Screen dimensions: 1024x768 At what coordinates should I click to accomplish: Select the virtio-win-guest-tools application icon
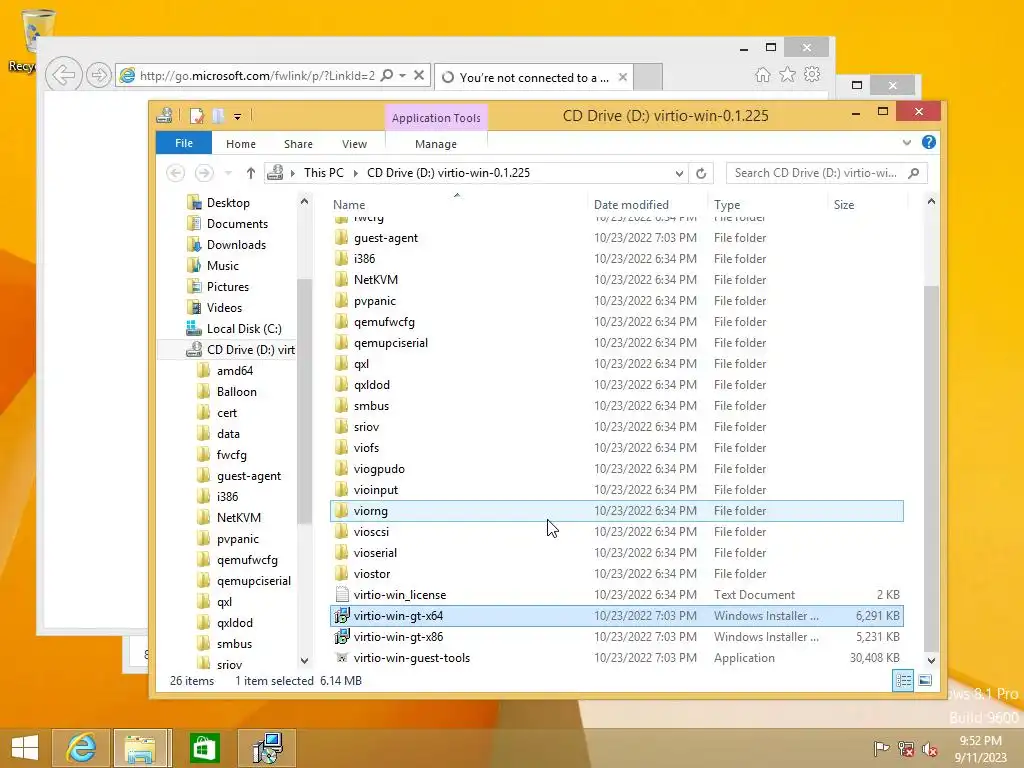[x=341, y=658]
